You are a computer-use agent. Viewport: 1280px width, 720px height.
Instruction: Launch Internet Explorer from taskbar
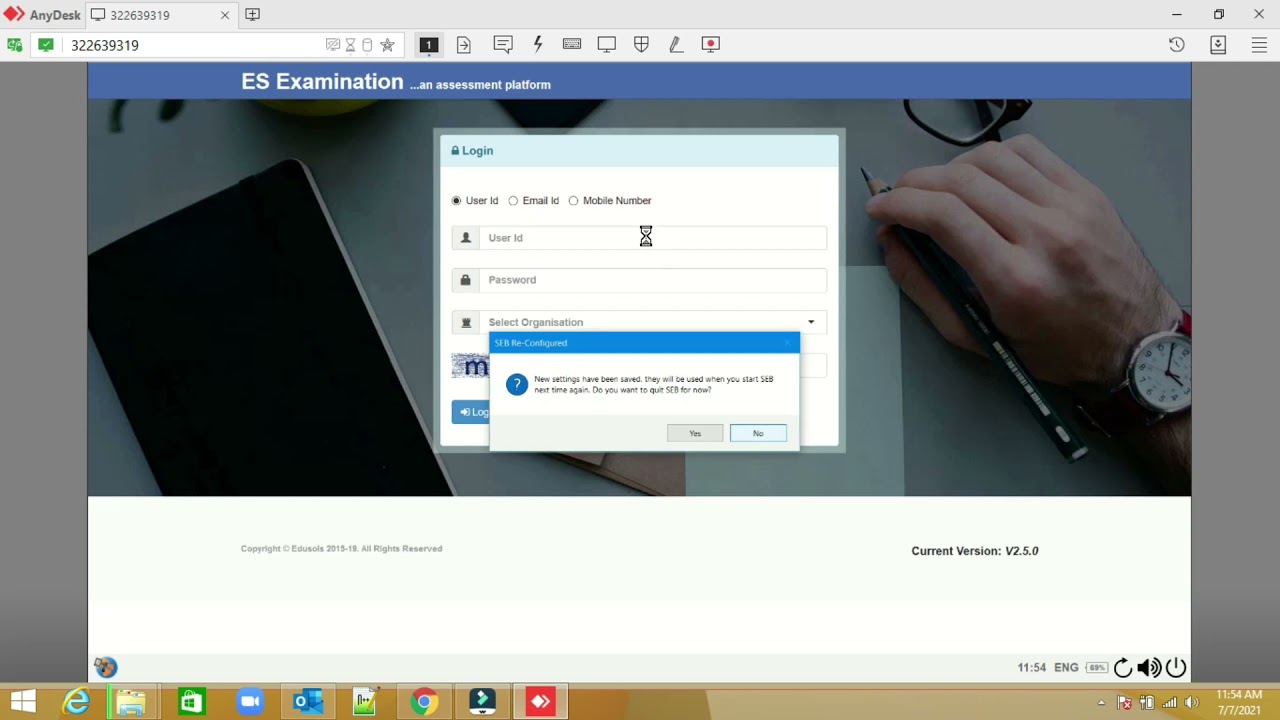77,702
